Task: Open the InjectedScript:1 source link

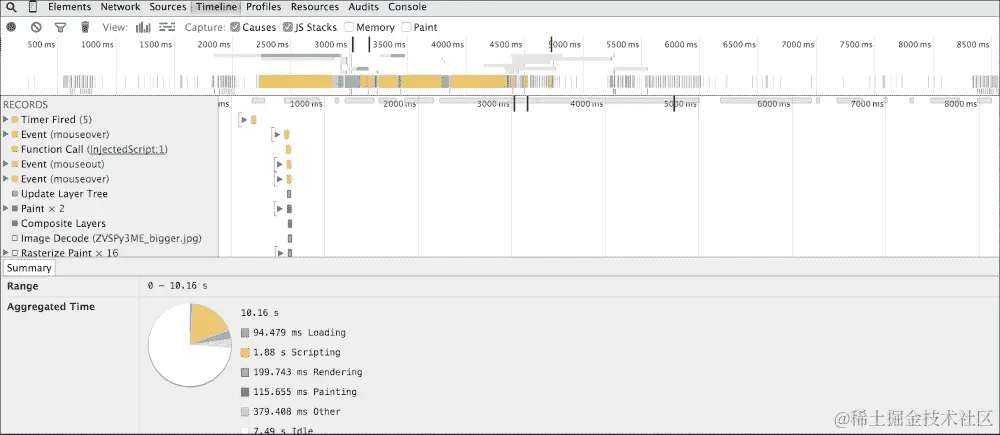Action: (128, 149)
